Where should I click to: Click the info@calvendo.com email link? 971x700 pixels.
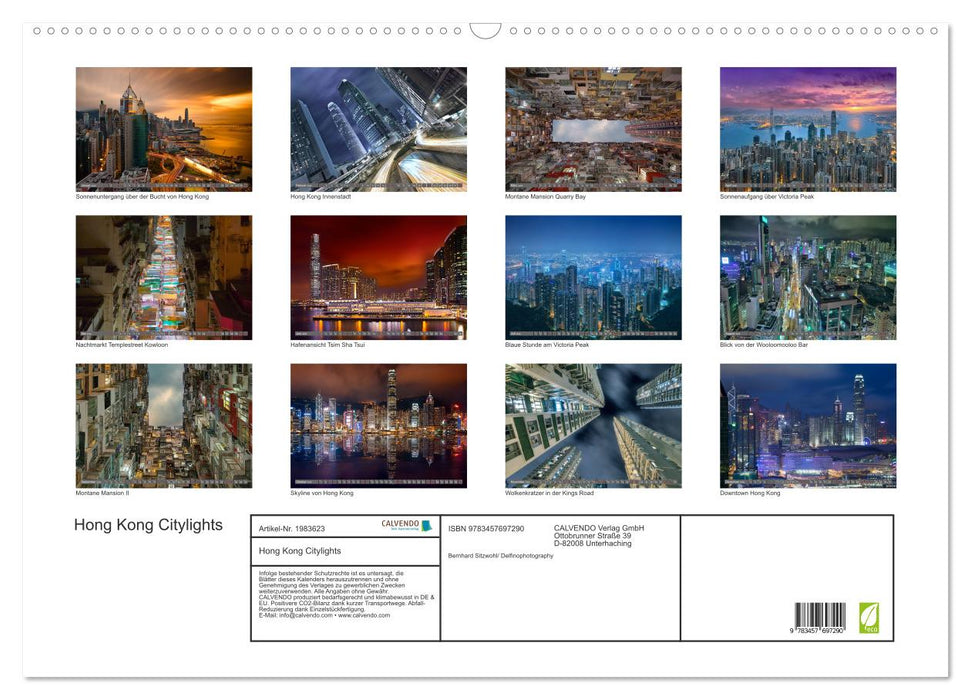pyautogui.click(x=305, y=614)
